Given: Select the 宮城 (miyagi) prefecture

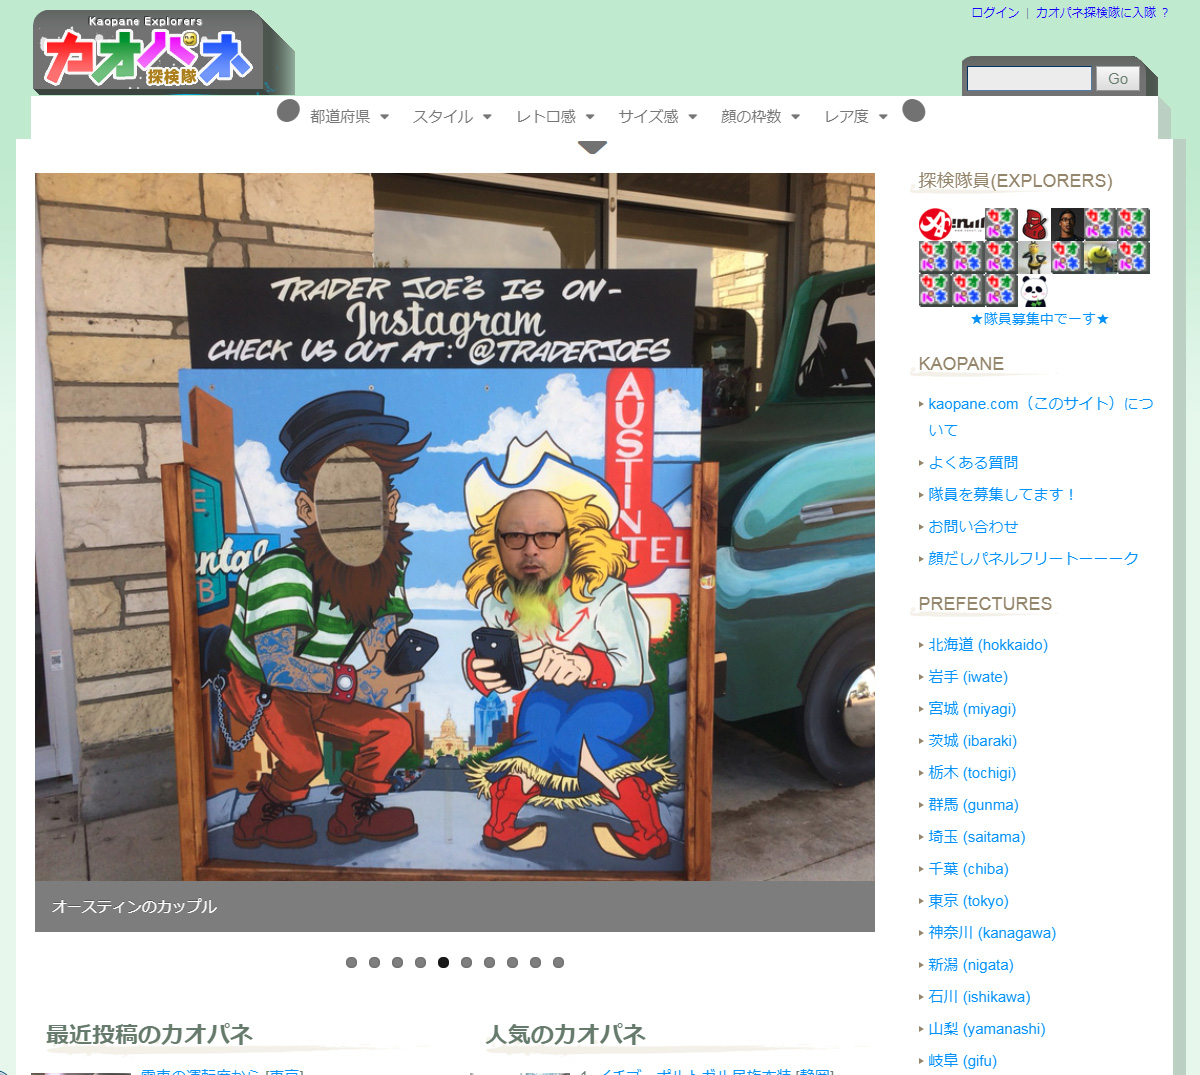Looking at the screenshot, I should point(972,709).
